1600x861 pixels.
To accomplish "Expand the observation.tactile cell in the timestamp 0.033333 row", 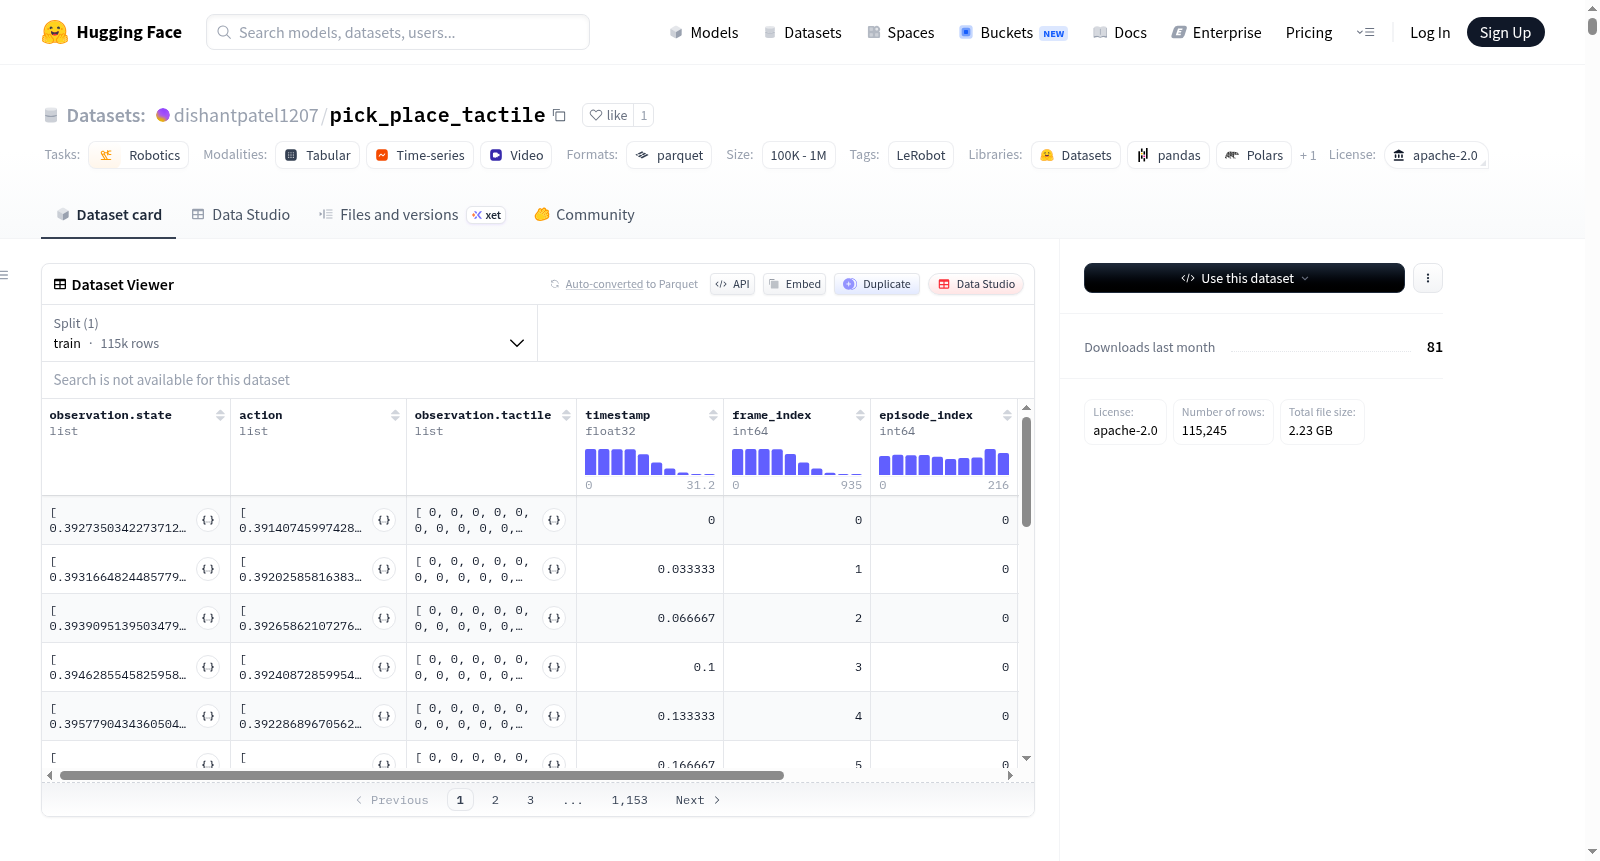I will point(554,569).
